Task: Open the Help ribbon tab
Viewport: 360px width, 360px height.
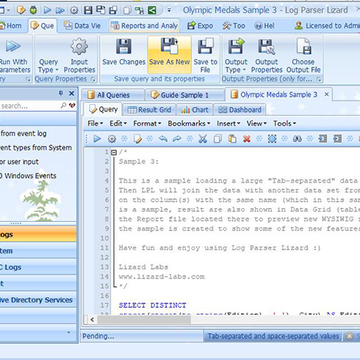Action: [265, 26]
